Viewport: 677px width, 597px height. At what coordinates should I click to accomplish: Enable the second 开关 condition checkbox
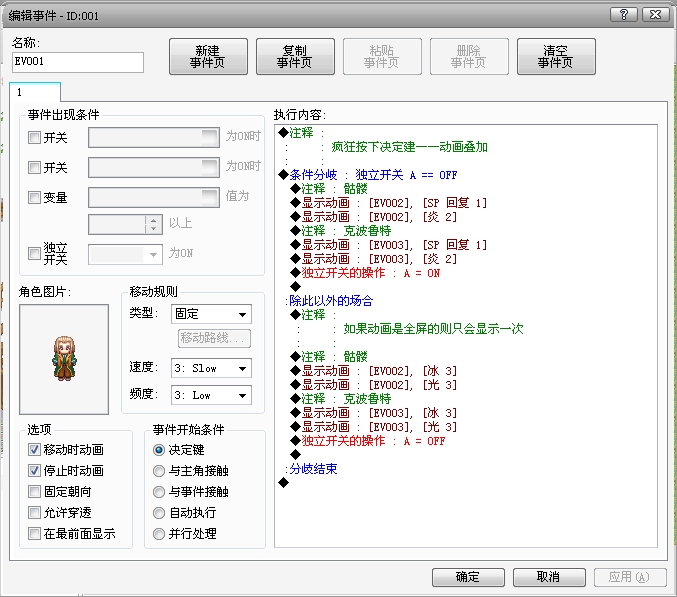(34, 167)
